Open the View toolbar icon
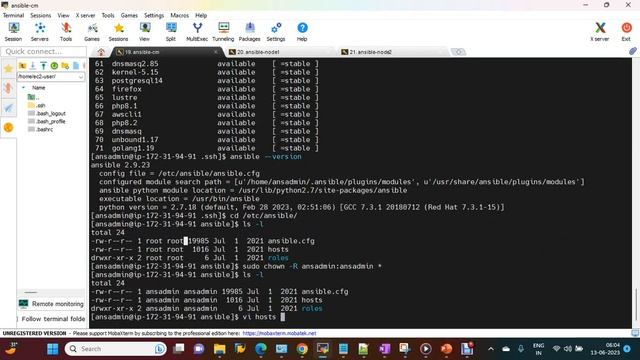640x360 pixels. click(x=144, y=32)
